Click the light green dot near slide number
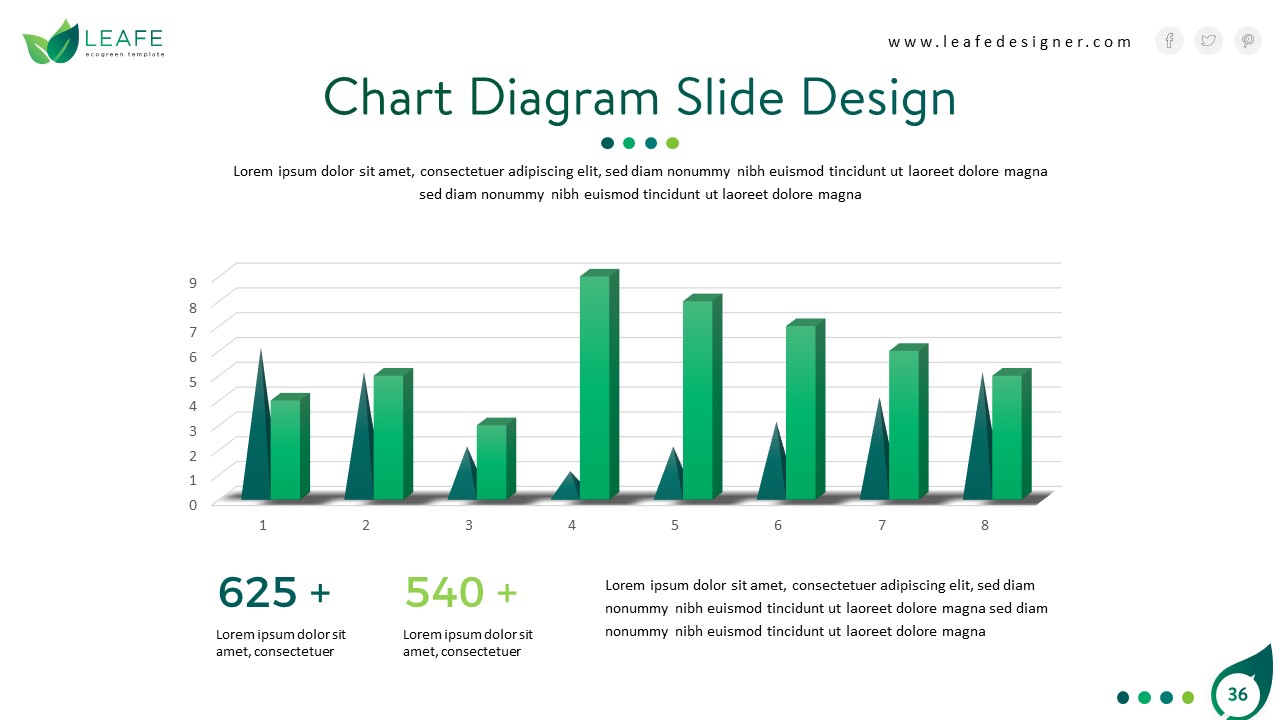This screenshot has height=720, width=1280. click(x=1188, y=697)
